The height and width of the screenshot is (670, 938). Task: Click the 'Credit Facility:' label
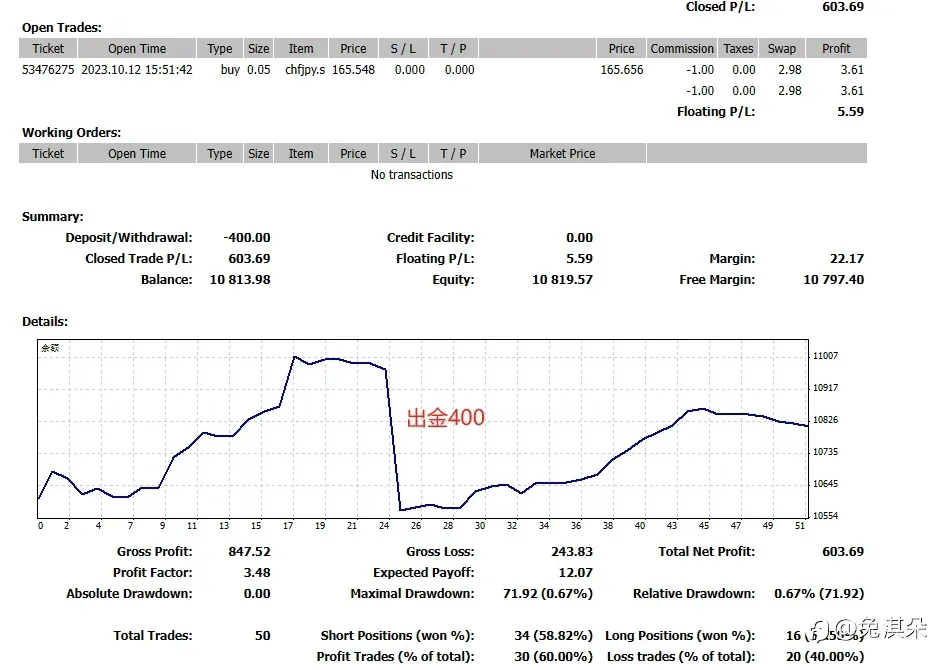coord(431,237)
